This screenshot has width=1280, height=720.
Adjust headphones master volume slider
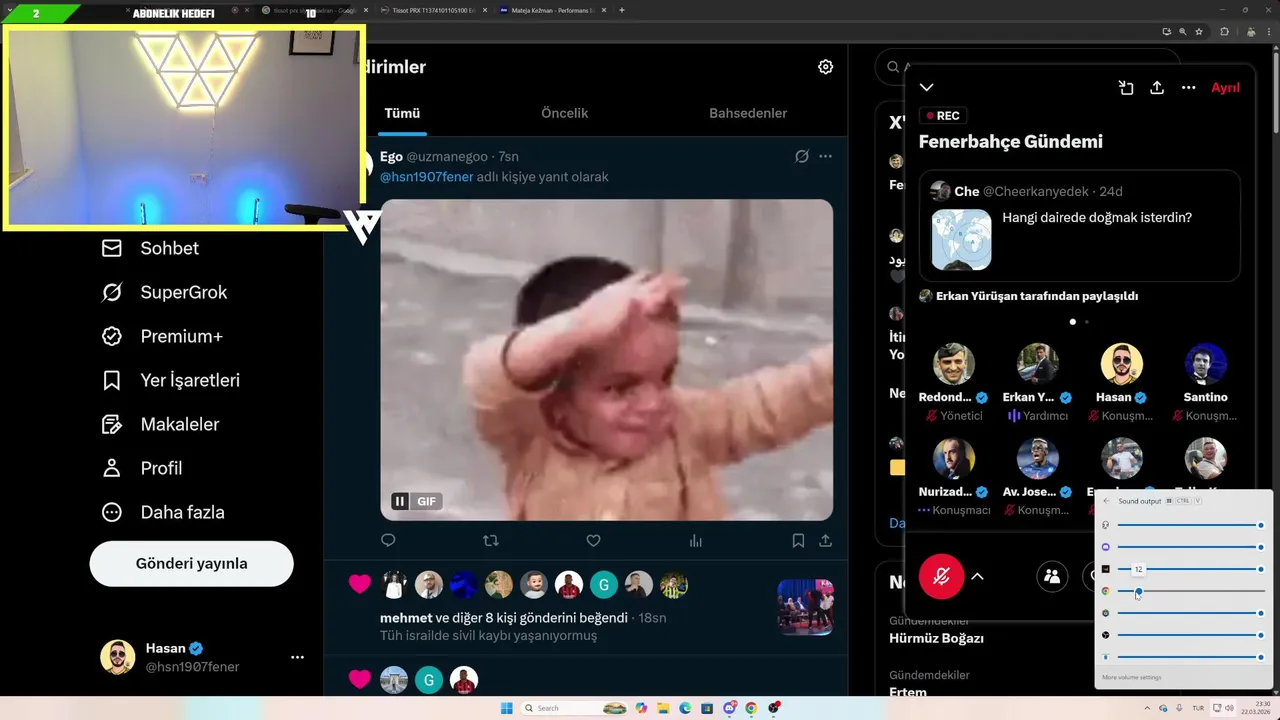pos(1190,525)
